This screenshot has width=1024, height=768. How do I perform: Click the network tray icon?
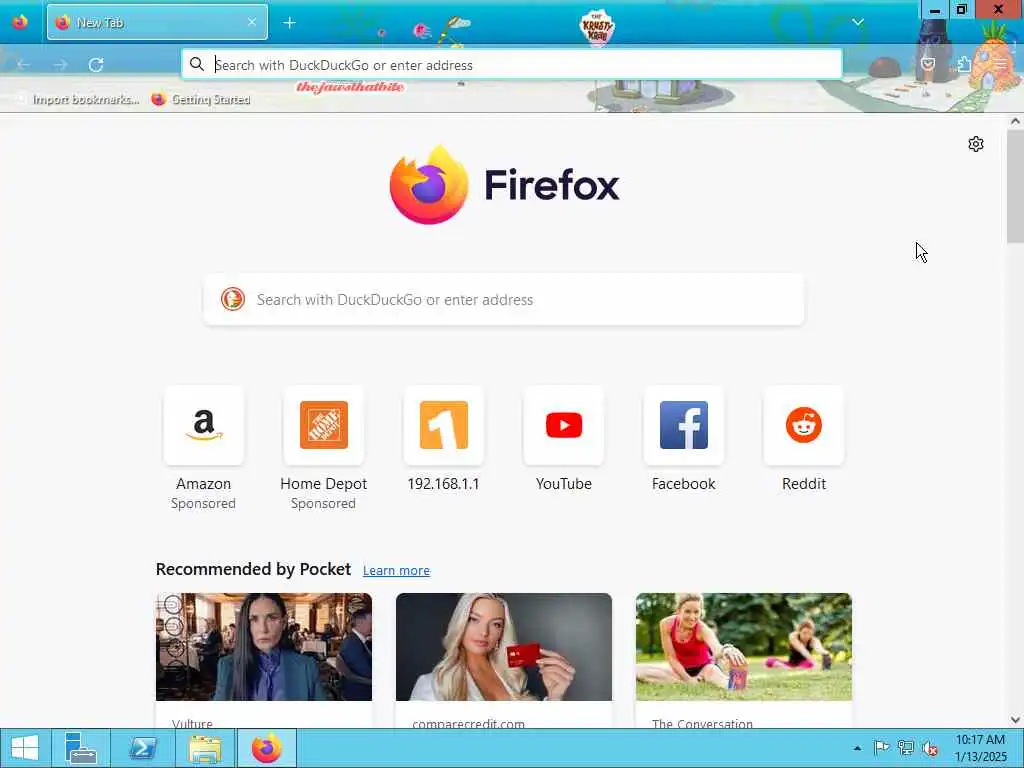click(x=906, y=748)
